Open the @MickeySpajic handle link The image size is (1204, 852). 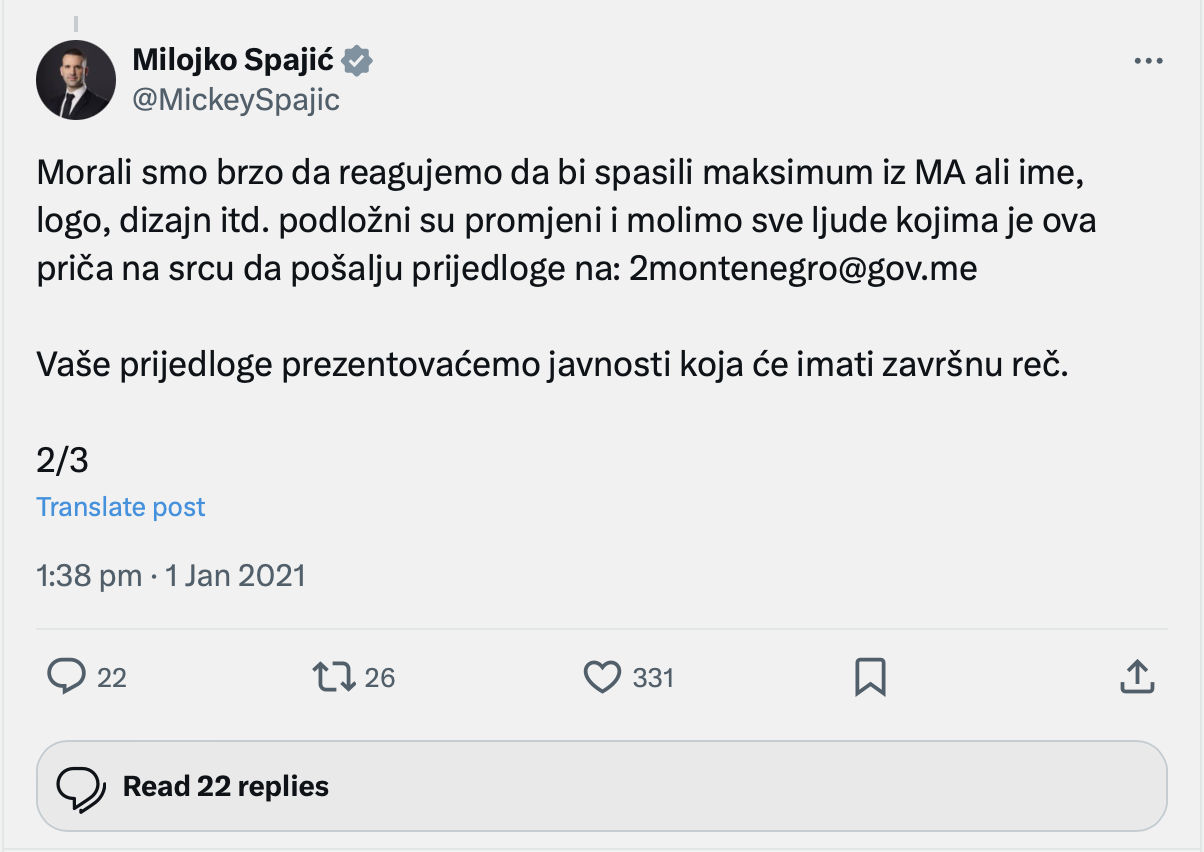(x=236, y=100)
